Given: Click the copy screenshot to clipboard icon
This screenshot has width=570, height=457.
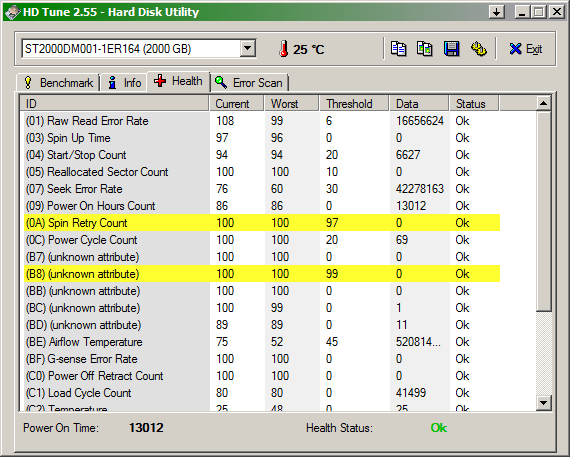Looking at the screenshot, I should pos(425,49).
